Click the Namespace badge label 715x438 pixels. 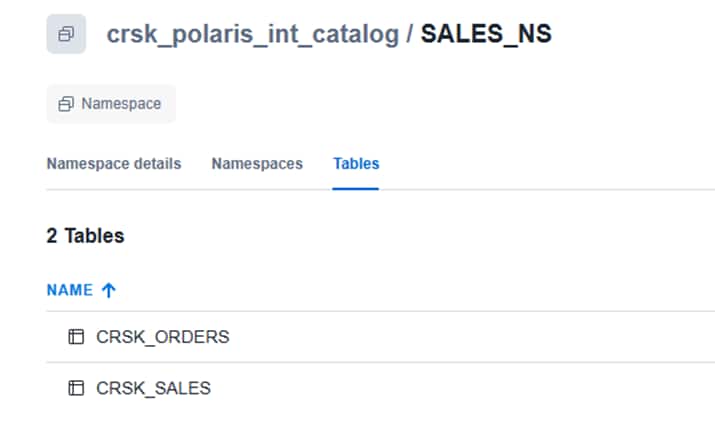121,104
